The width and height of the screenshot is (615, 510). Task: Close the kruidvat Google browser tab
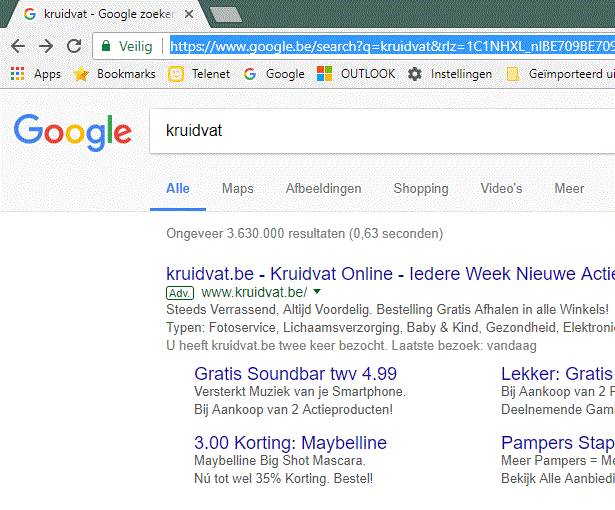click(x=189, y=14)
